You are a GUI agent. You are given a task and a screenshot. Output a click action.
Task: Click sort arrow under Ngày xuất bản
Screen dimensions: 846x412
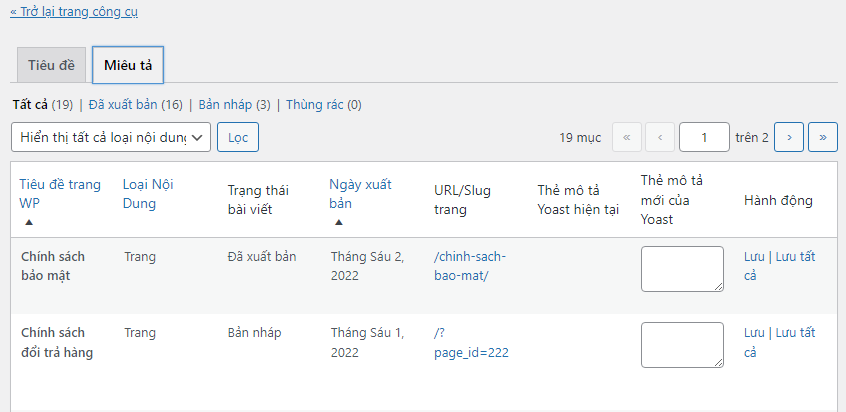(339, 222)
